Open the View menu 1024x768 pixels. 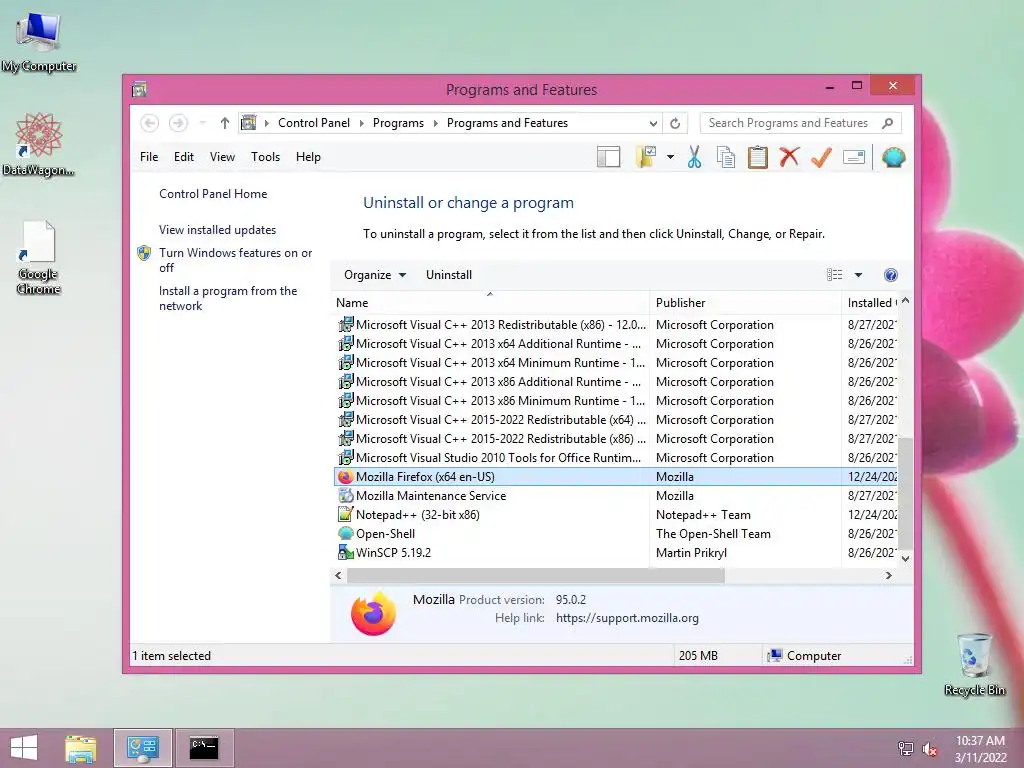[x=222, y=157]
